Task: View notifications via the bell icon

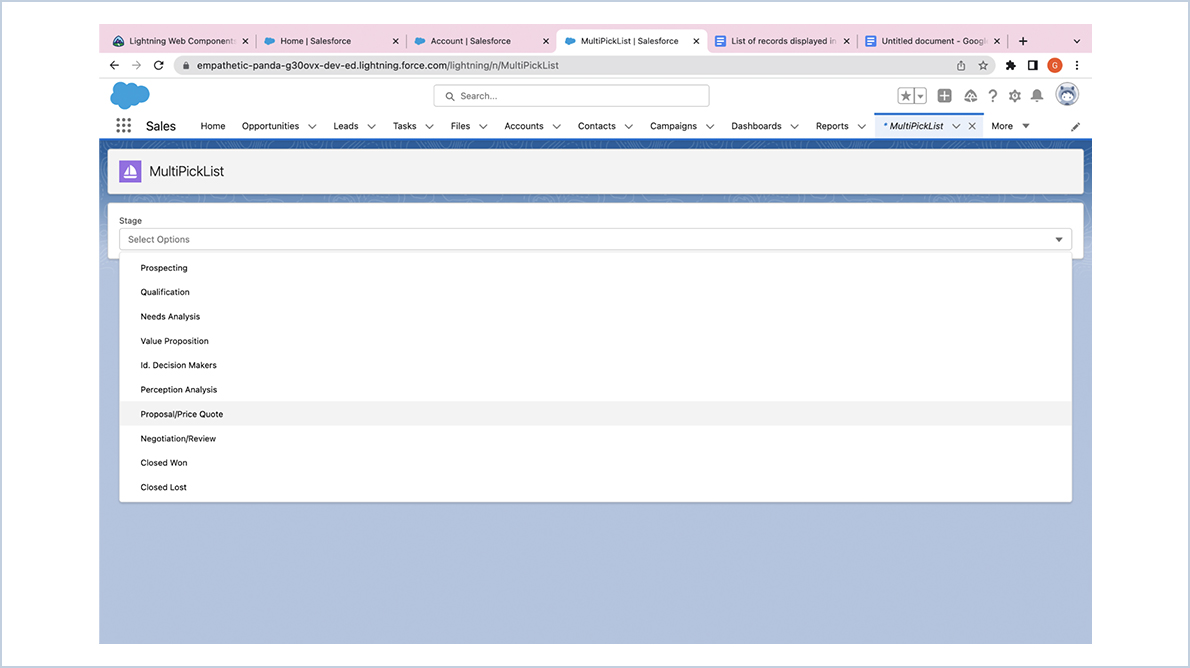Action: [1037, 95]
